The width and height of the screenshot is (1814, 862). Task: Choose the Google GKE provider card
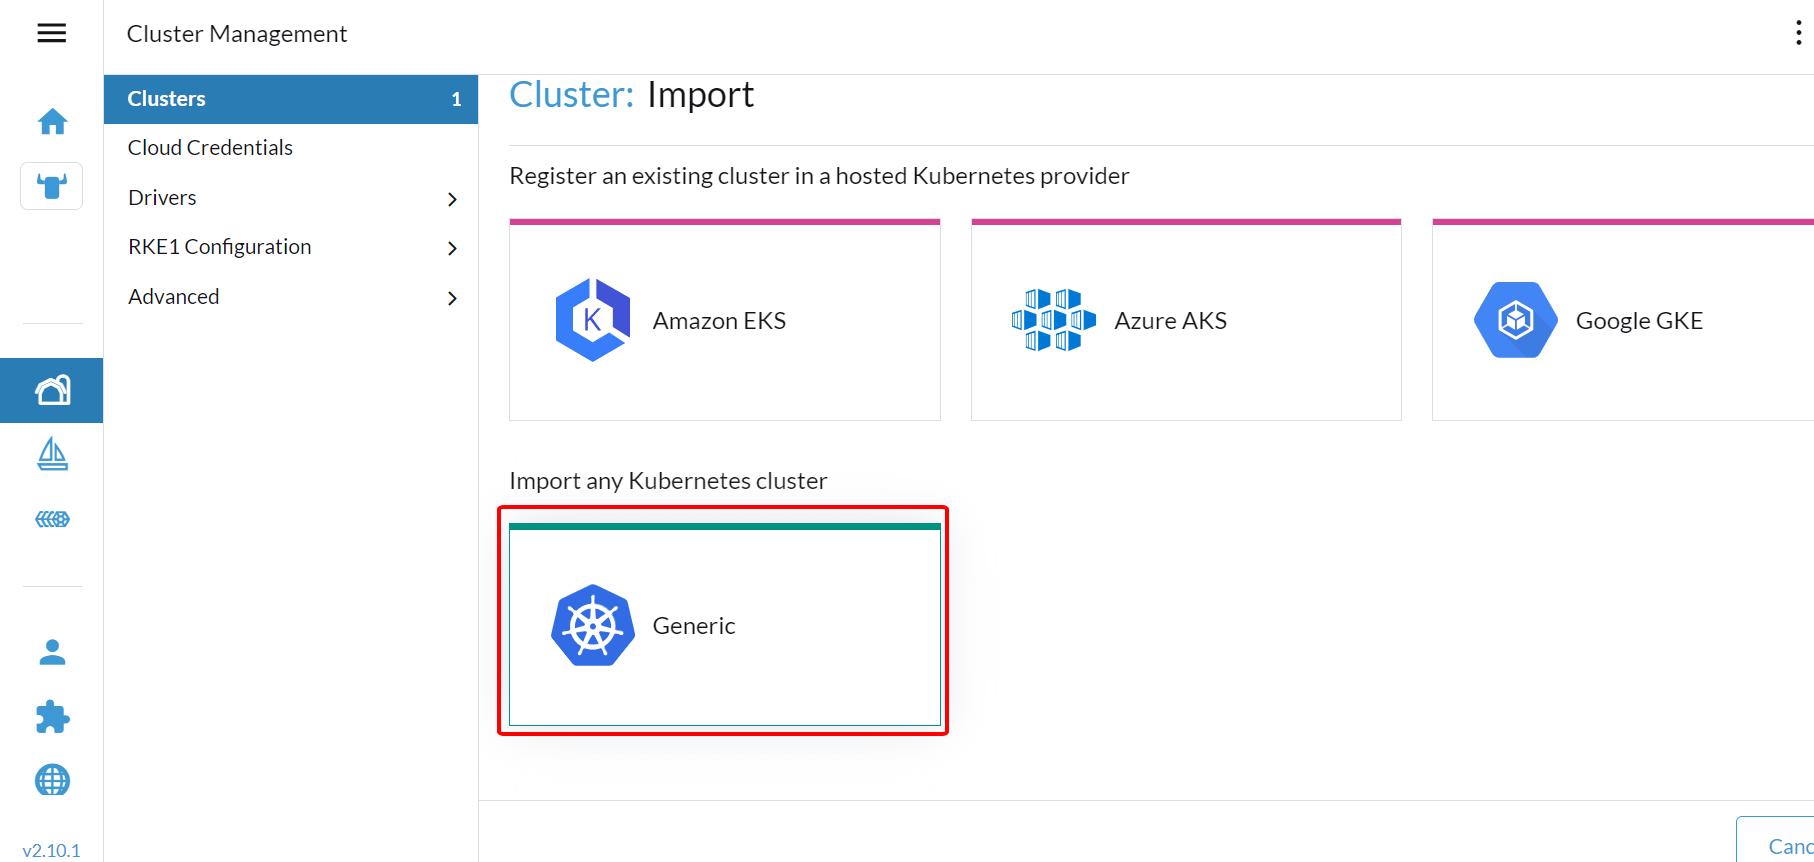tap(1623, 320)
